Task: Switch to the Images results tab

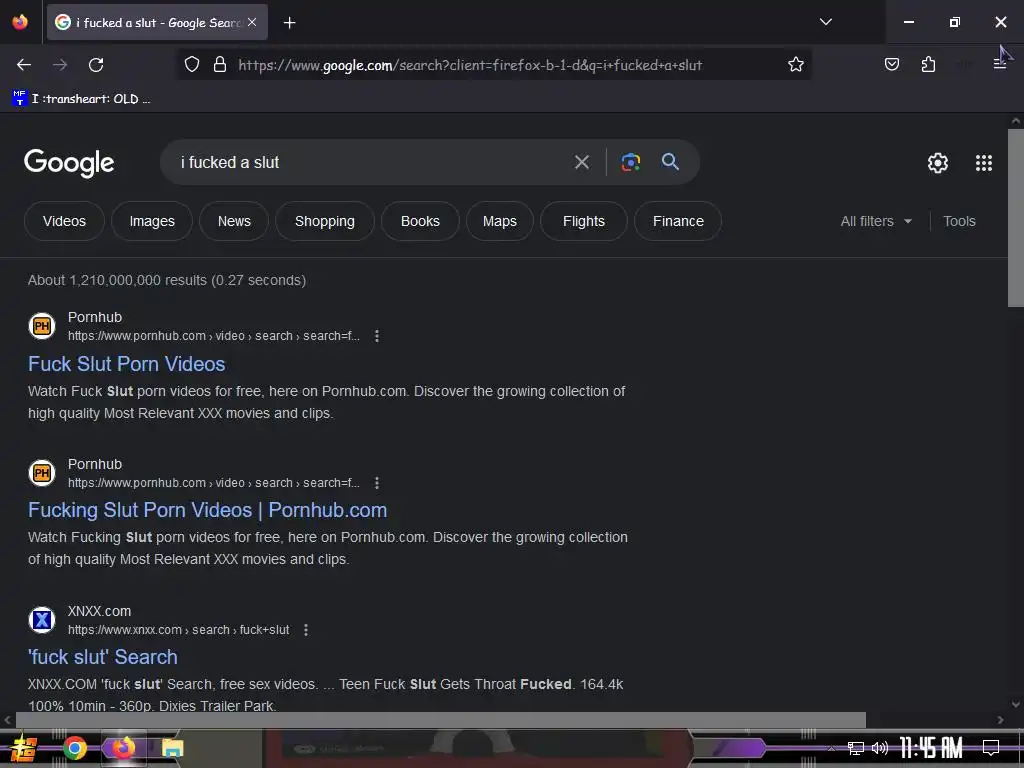Action: [x=152, y=221]
